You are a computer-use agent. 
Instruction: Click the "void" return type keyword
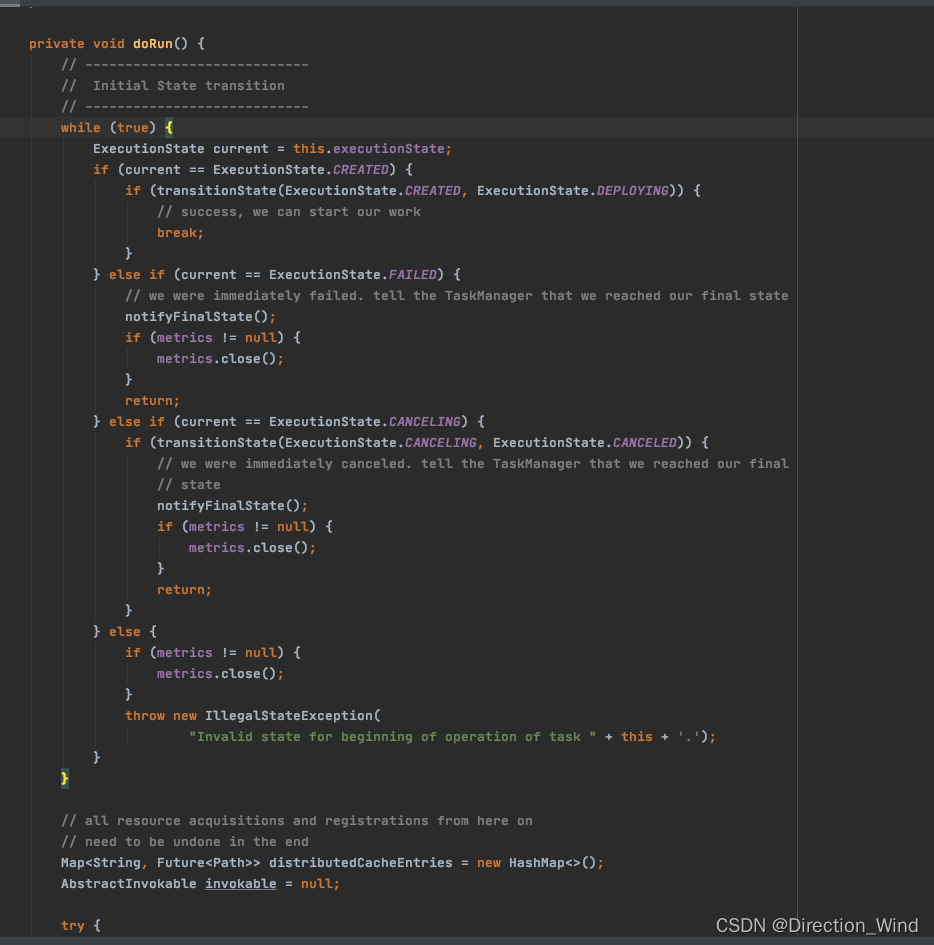coord(108,43)
